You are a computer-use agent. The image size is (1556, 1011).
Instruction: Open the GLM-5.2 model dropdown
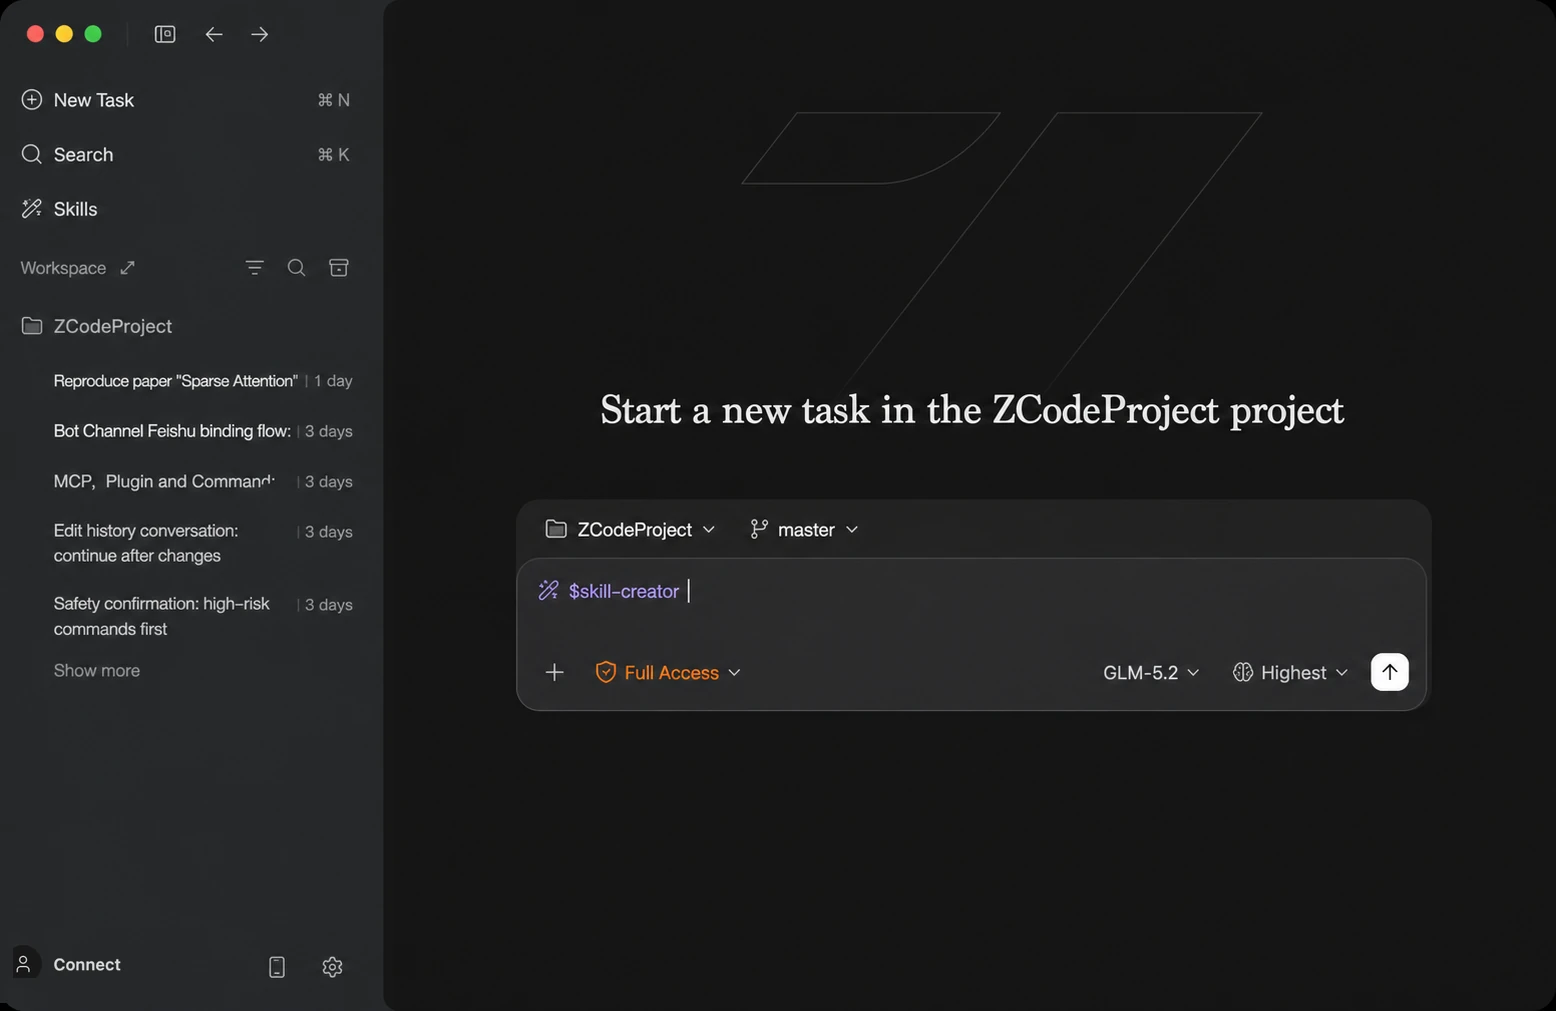click(1151, 672)
